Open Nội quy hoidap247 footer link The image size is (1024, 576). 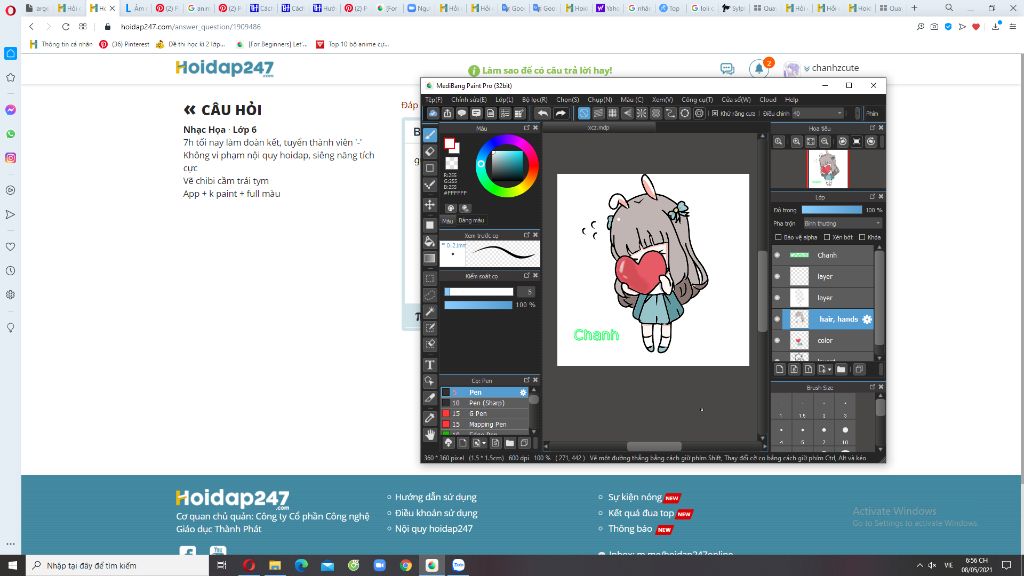434,528
